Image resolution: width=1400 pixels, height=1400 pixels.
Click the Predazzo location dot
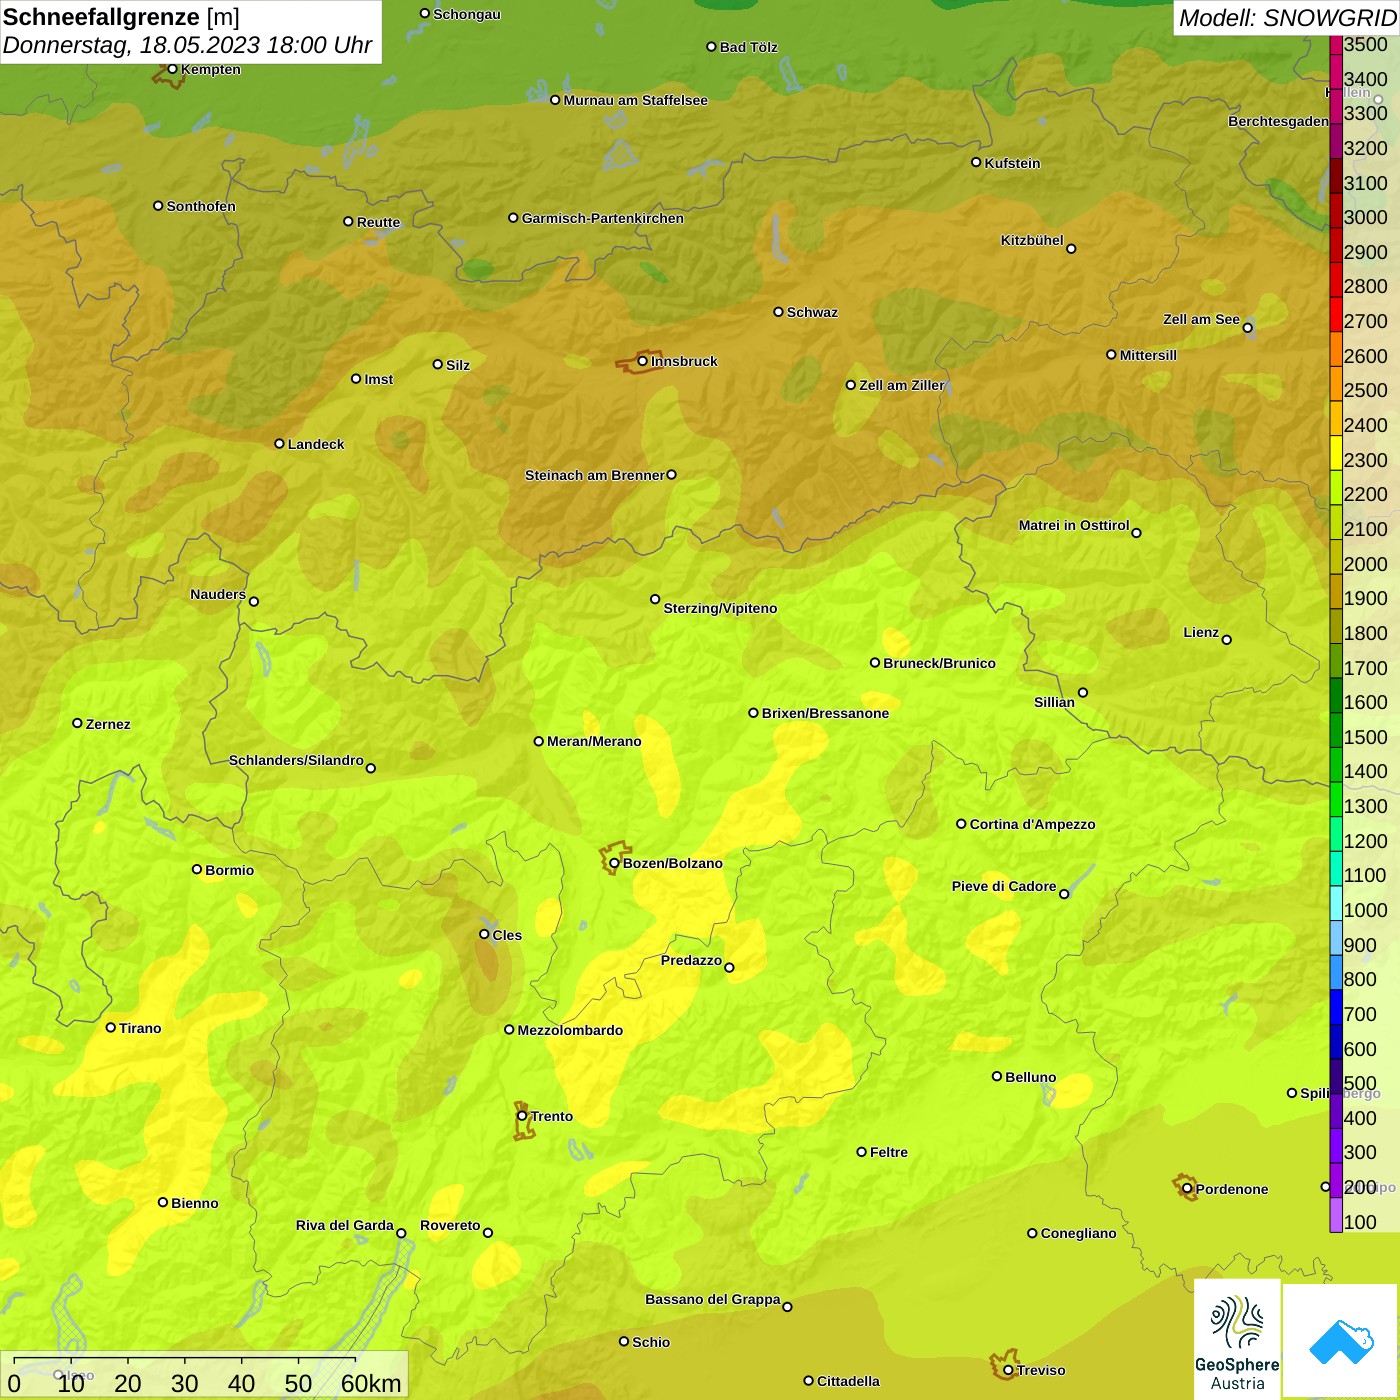click(729, 967)
